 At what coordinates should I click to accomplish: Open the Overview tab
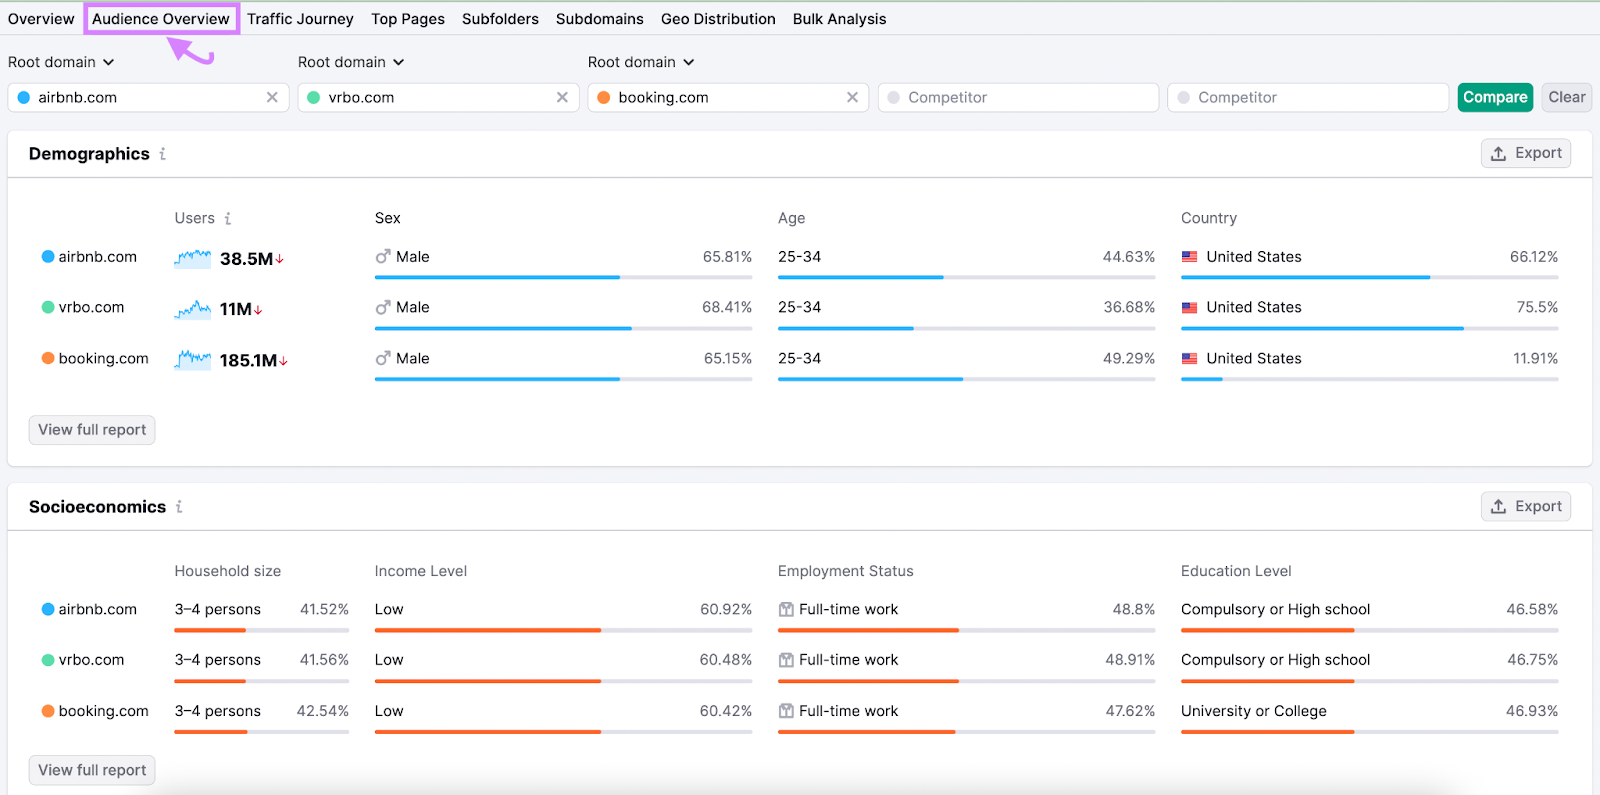(41, 19)
